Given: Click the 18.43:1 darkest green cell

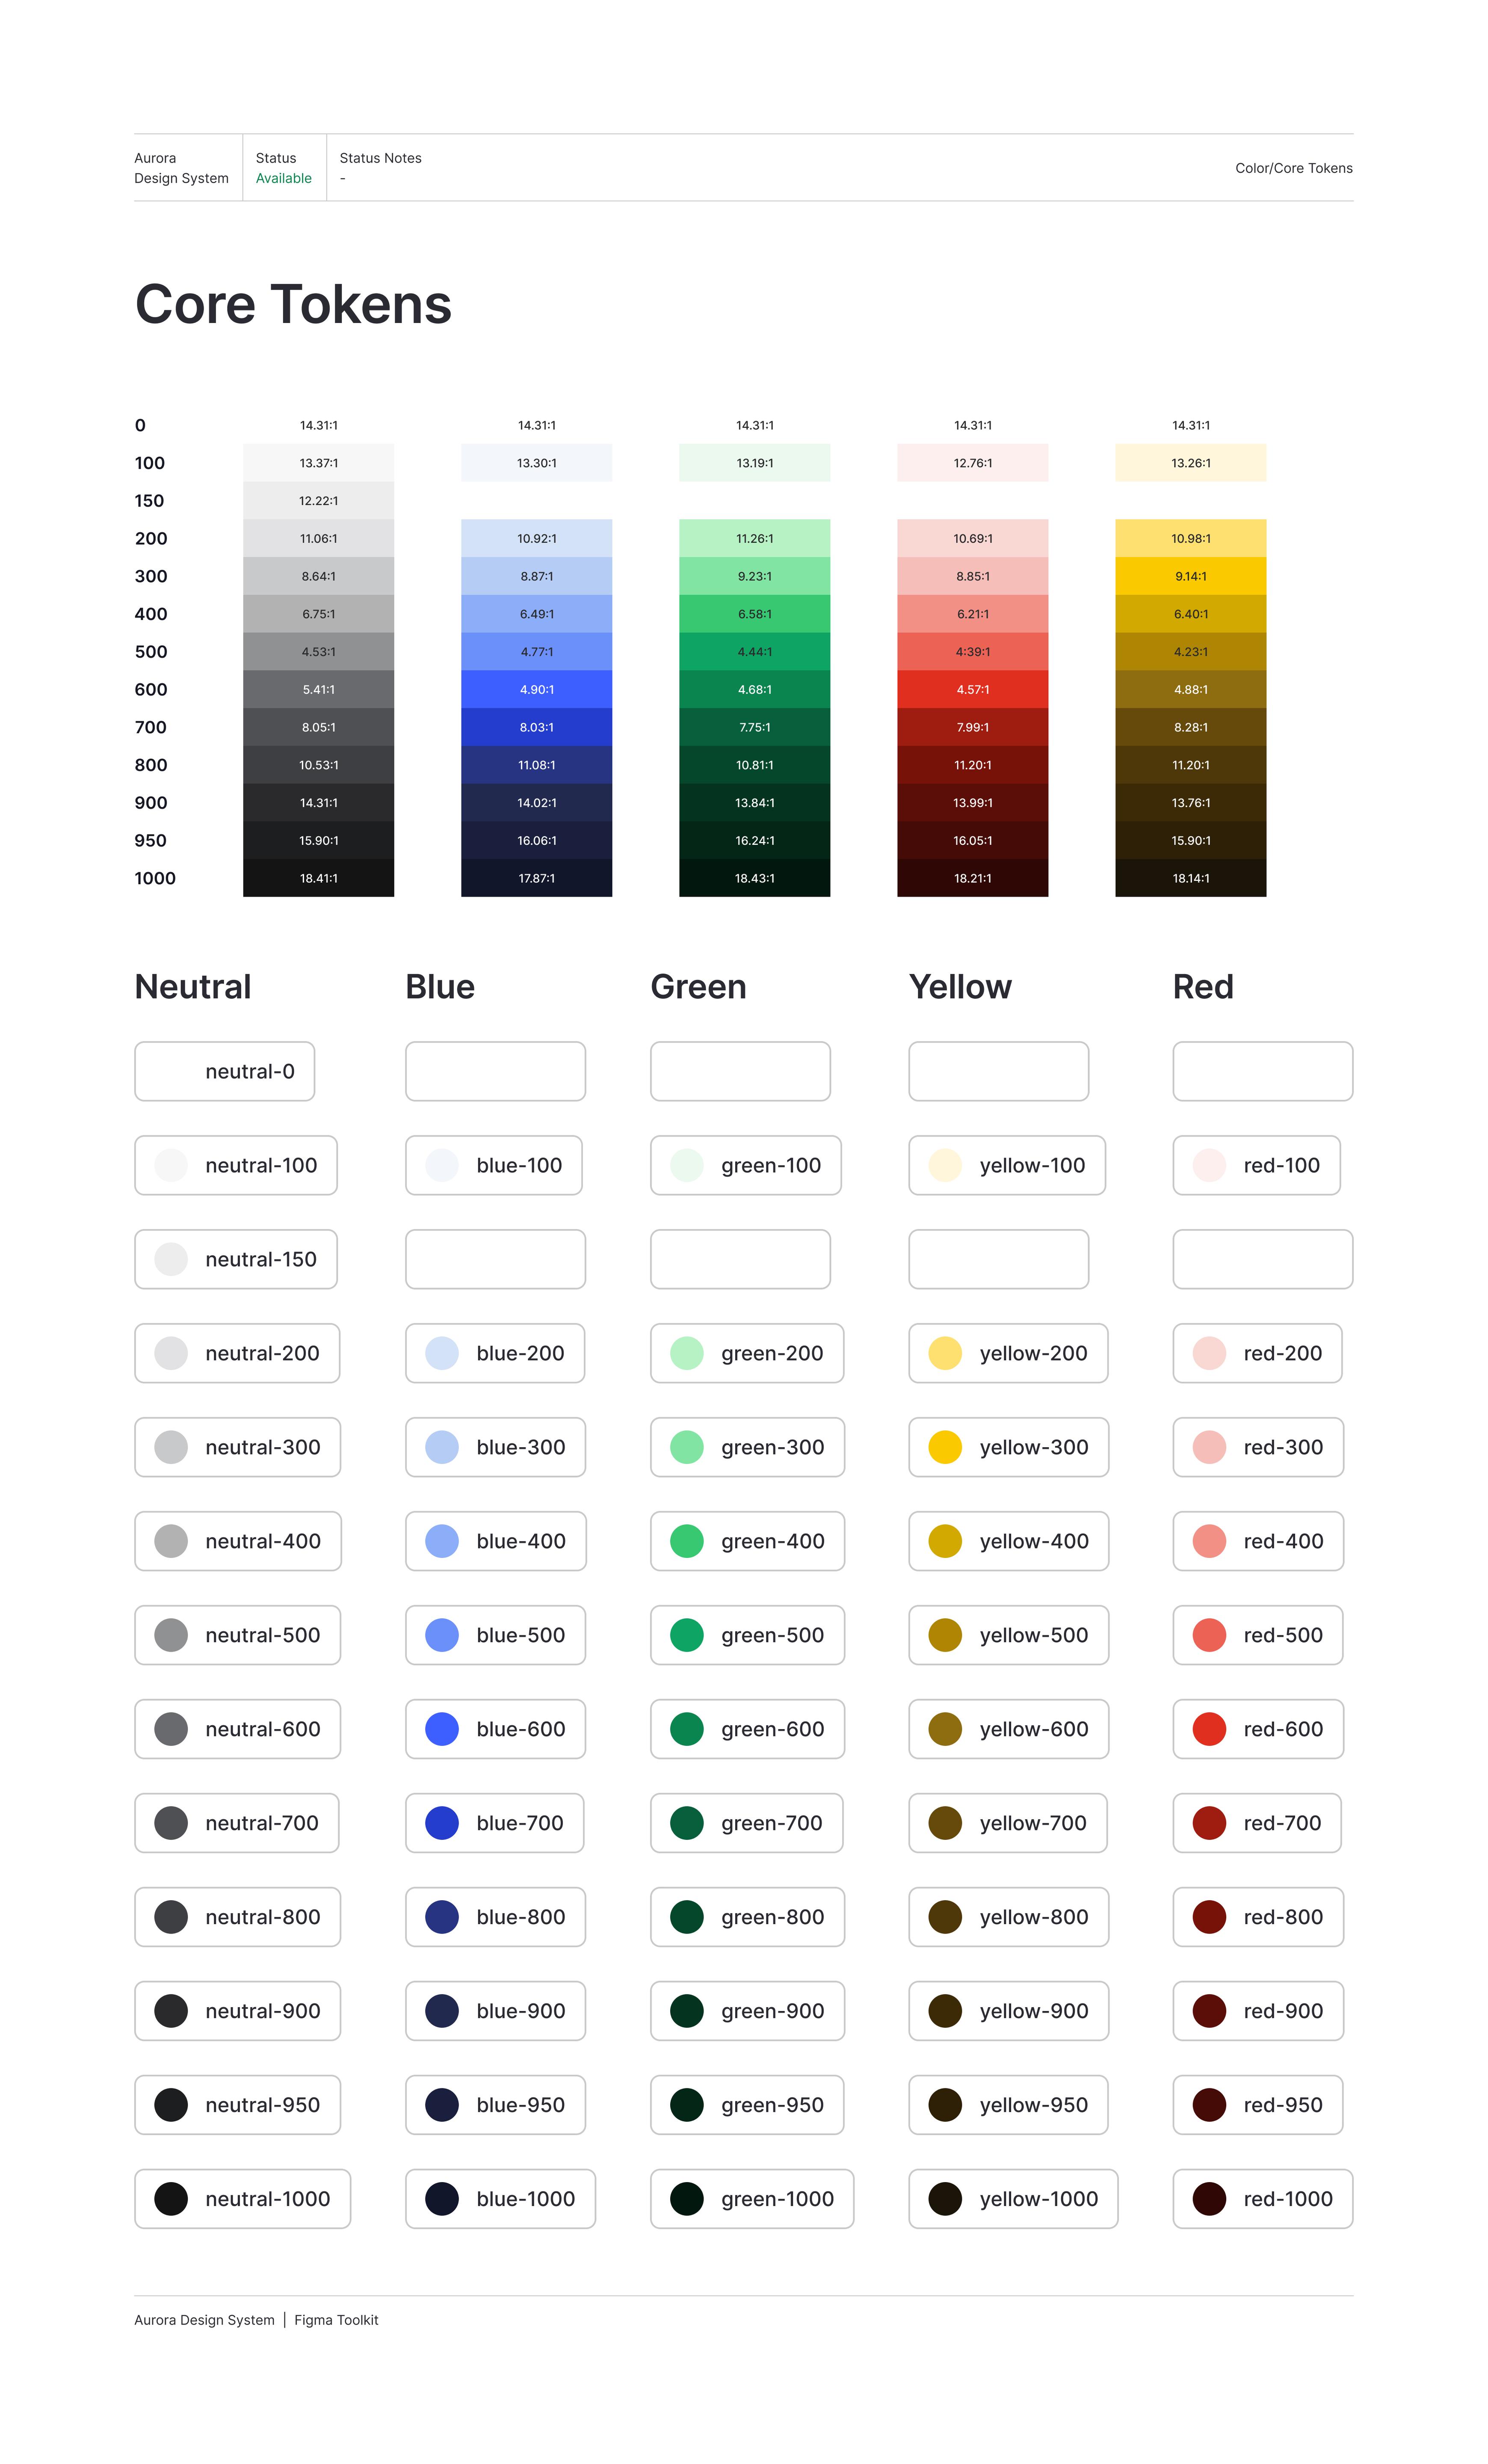Looking at the screenshot, I should tap(754, 878).
